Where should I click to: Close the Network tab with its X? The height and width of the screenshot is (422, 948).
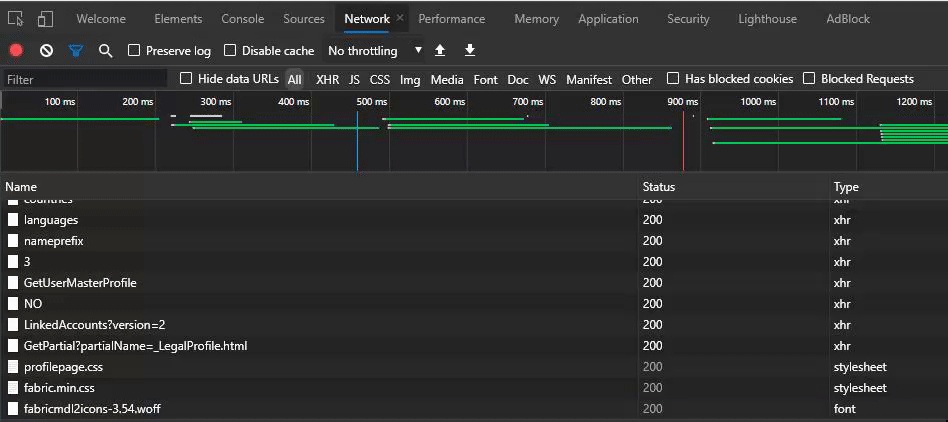coord(400,18)
